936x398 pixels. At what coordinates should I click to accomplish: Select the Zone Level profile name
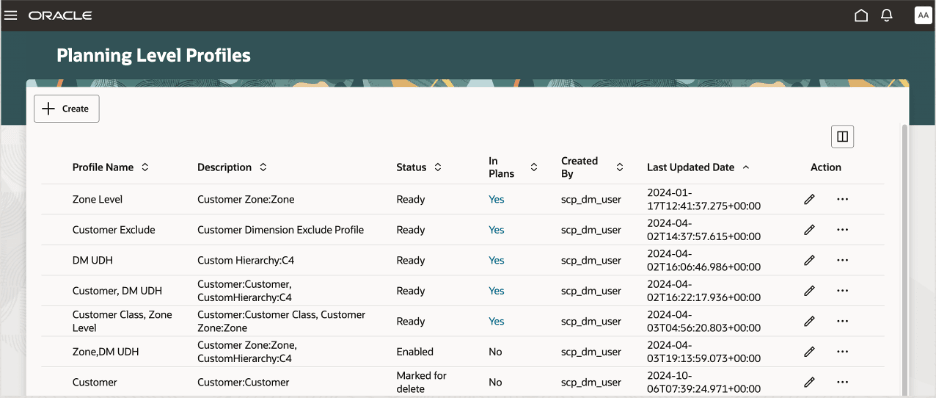click(97, 199)
